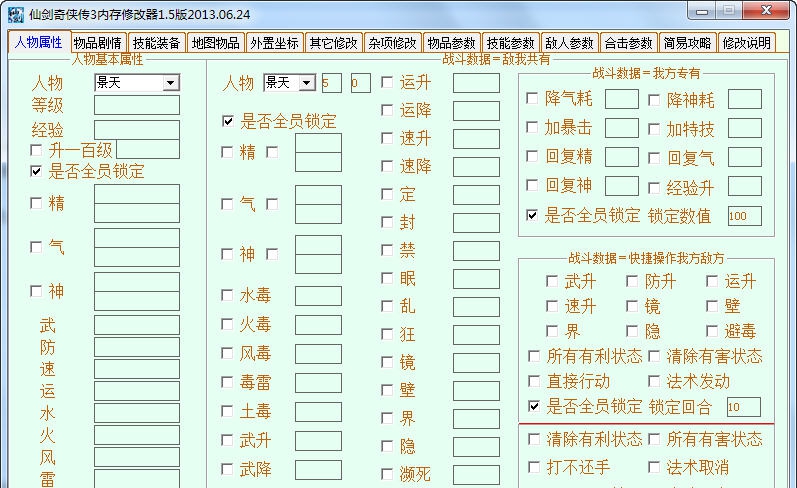This screenshot has width=797, height=488.
Task: Click the 防 attribute input field
Action: tap(137, 347)
